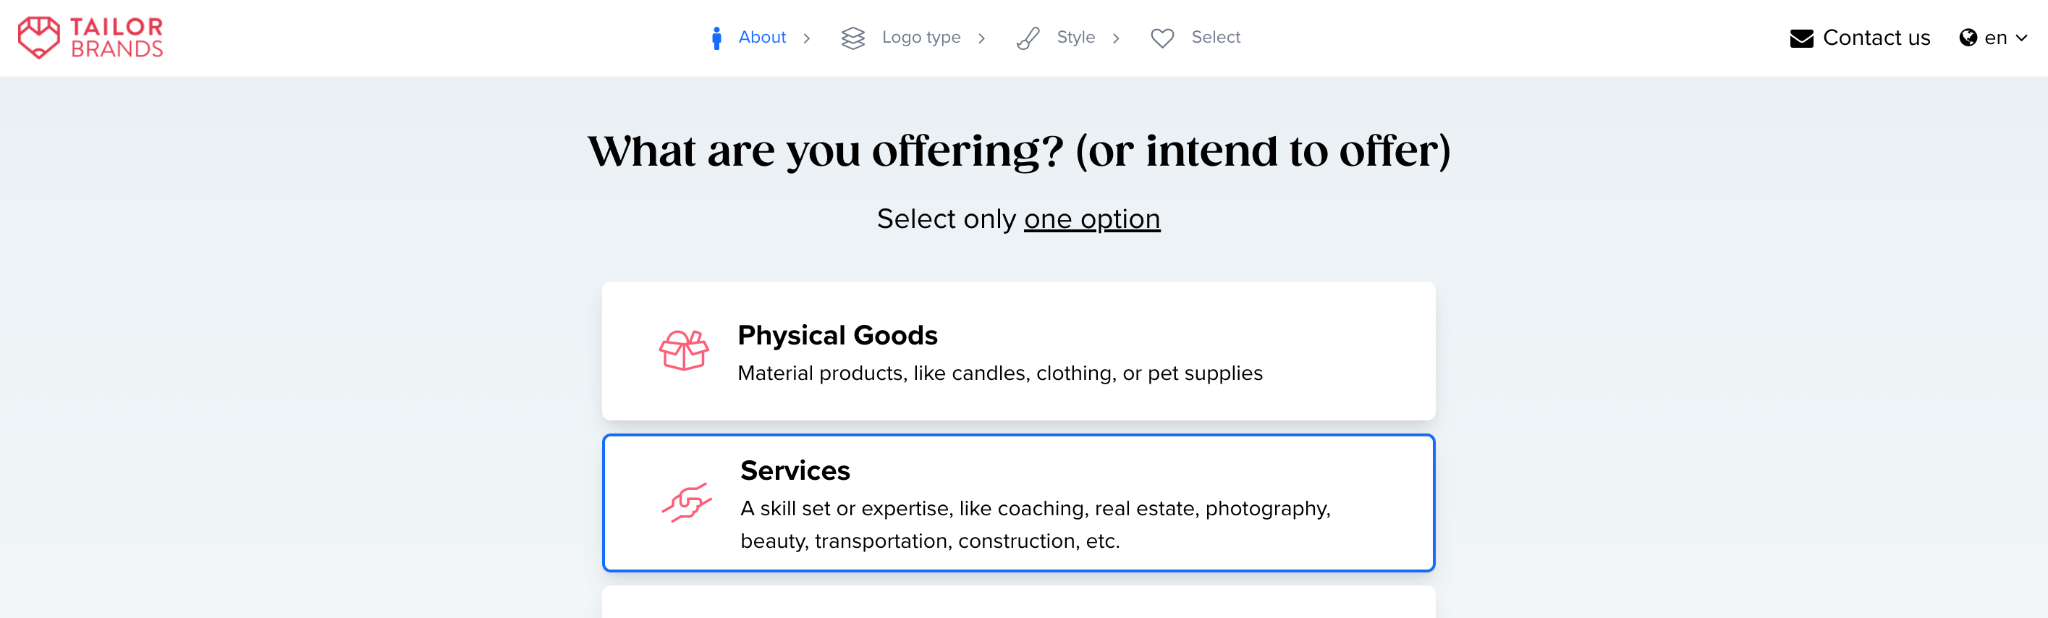Switch to the Logo type step
The width and height of the screenshot is (2048, 618).
click(921, 38)
